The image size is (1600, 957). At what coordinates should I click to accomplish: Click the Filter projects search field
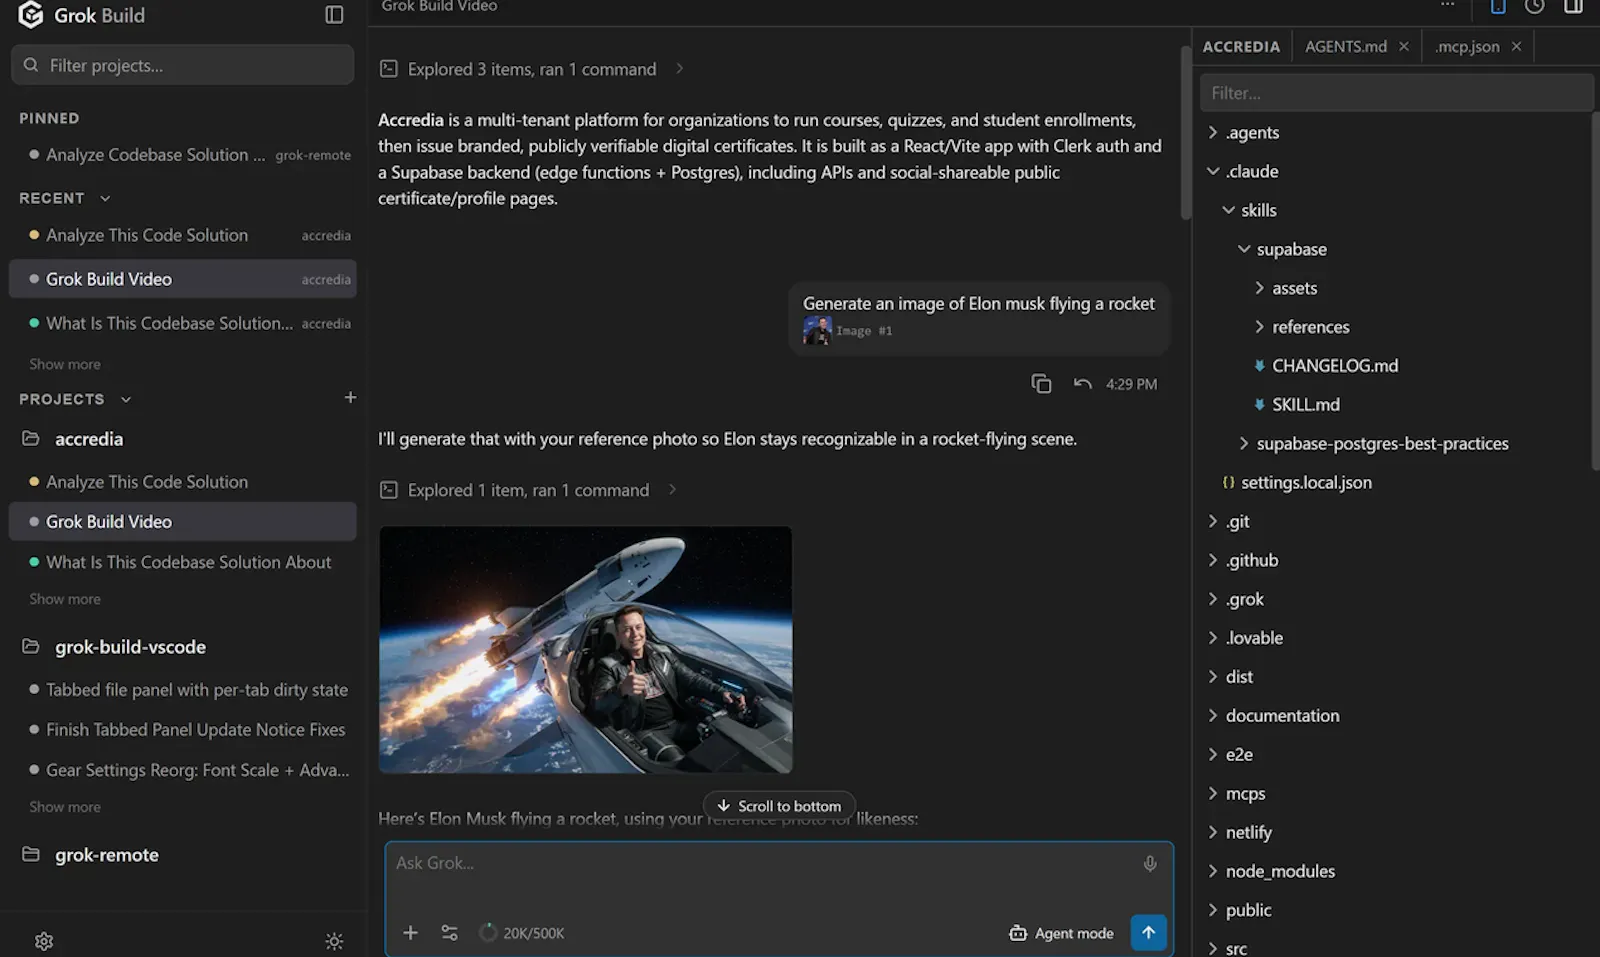[183, 65]
